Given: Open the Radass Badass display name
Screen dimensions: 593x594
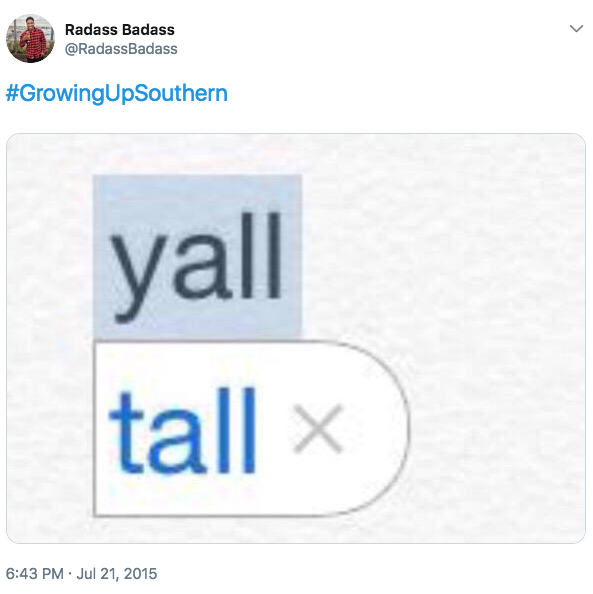Looking at the screenshot, I should [120, 30].
